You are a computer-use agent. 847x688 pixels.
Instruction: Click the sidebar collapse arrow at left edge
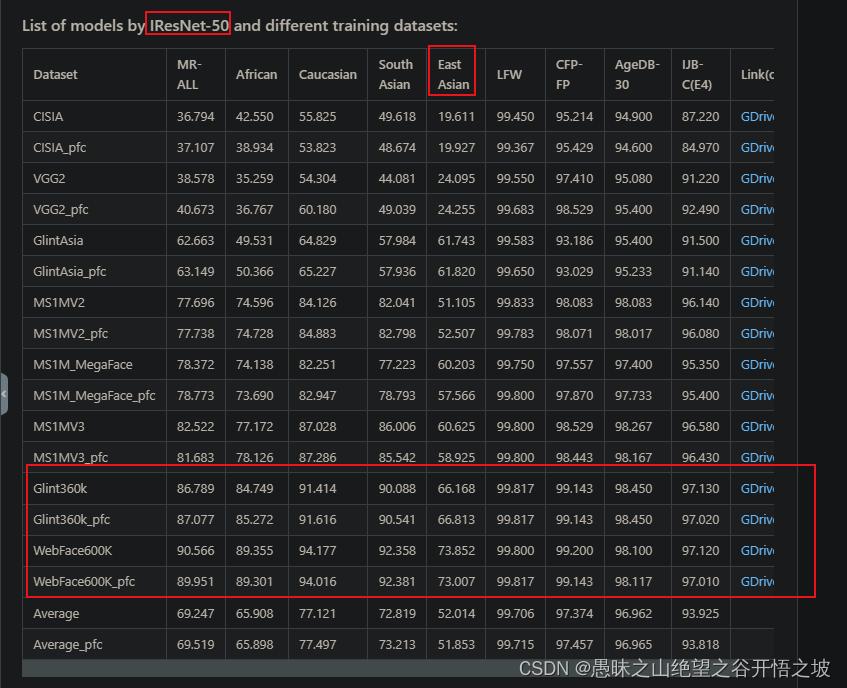4,394
